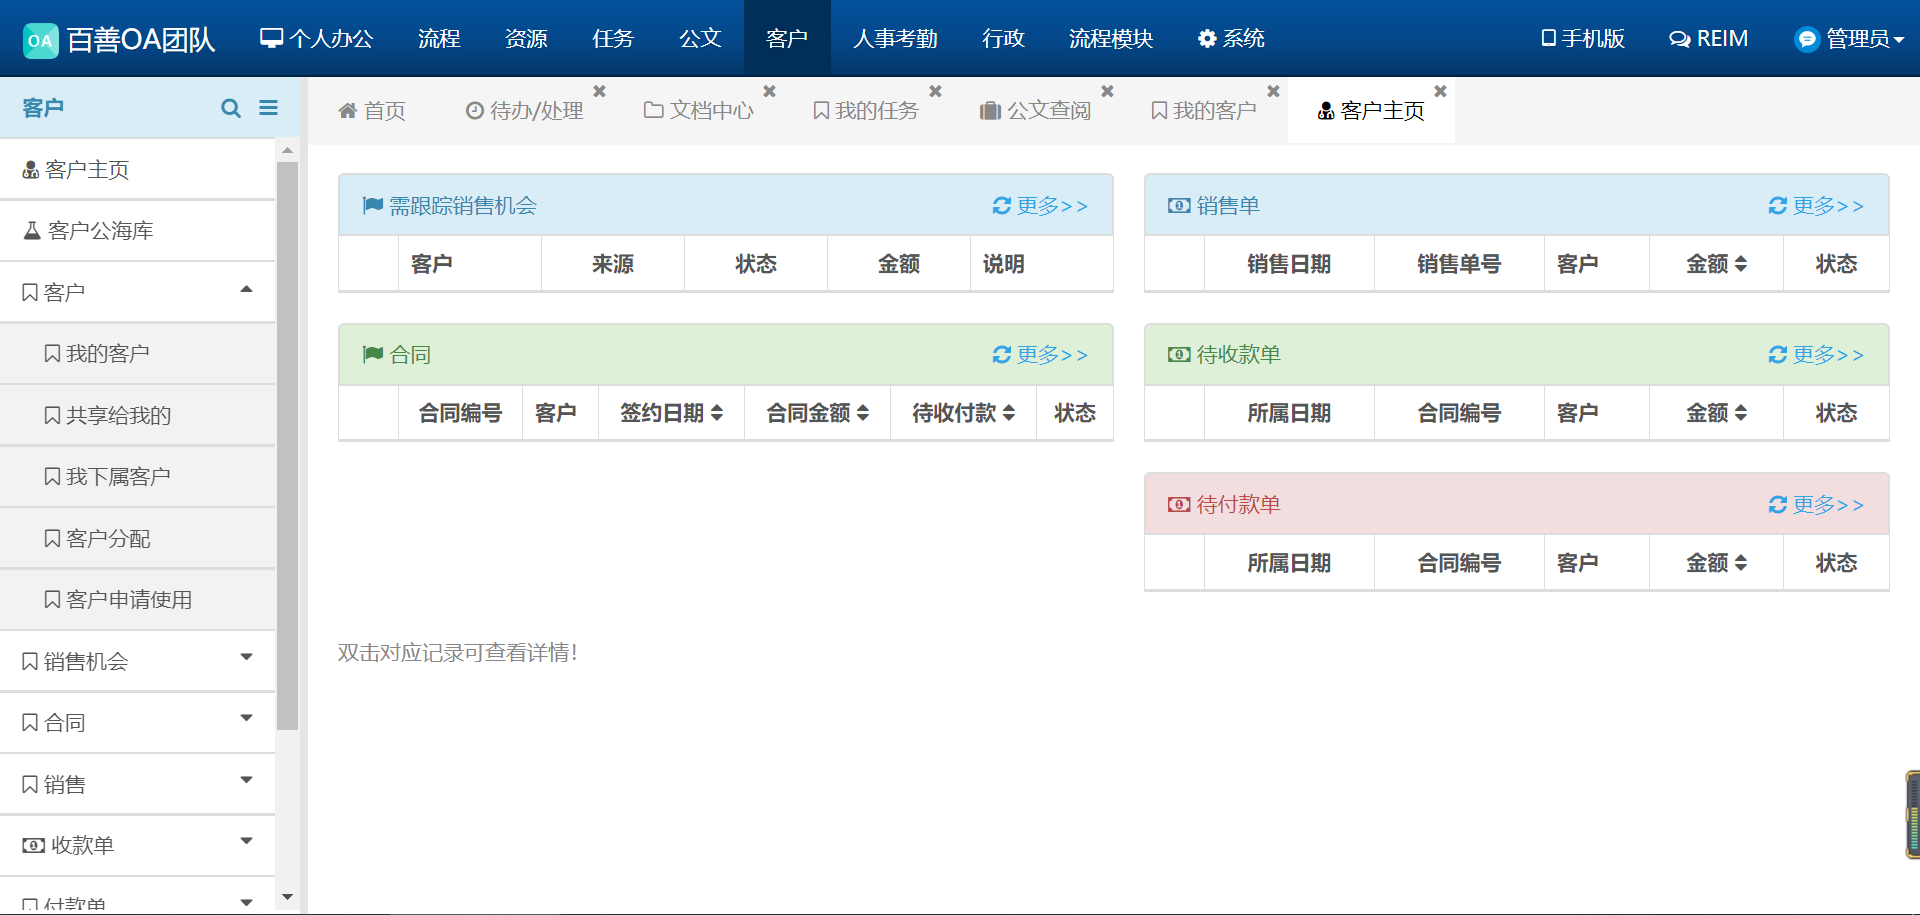Refresh the 销售单 panel

tap(1777, 206)
